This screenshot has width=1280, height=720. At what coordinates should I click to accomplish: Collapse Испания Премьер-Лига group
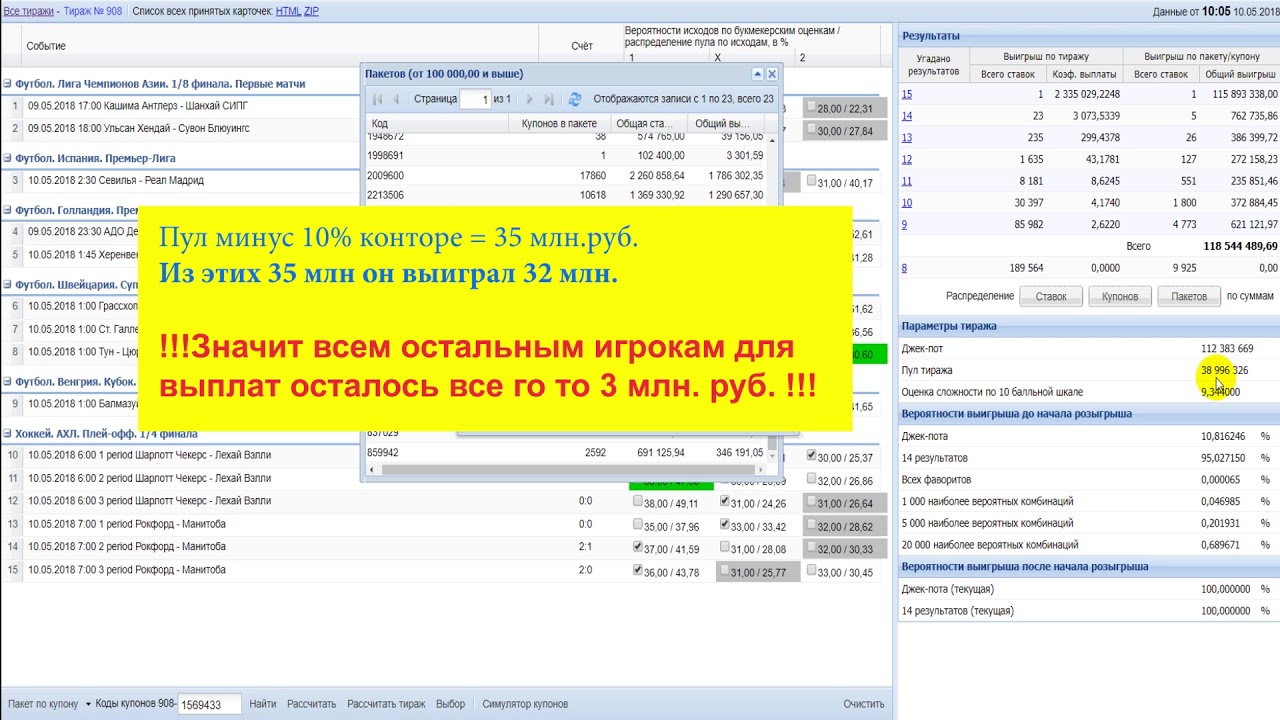7,158
